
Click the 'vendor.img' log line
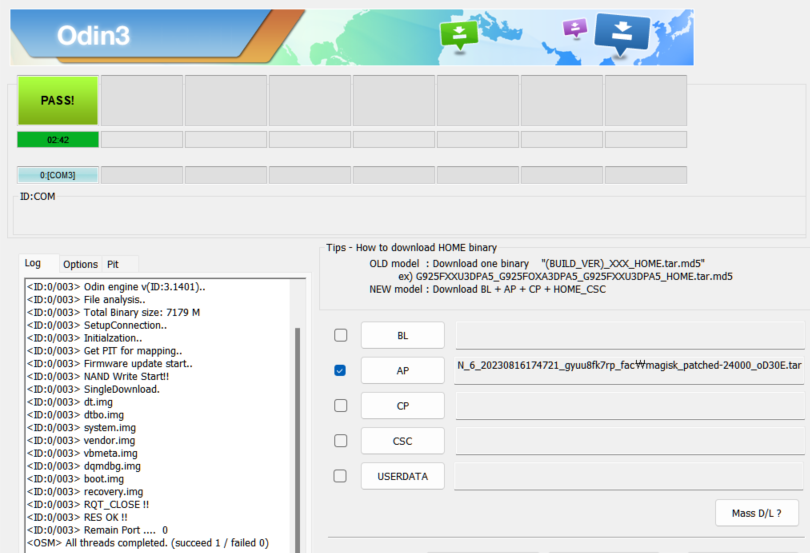click(81, 440)
